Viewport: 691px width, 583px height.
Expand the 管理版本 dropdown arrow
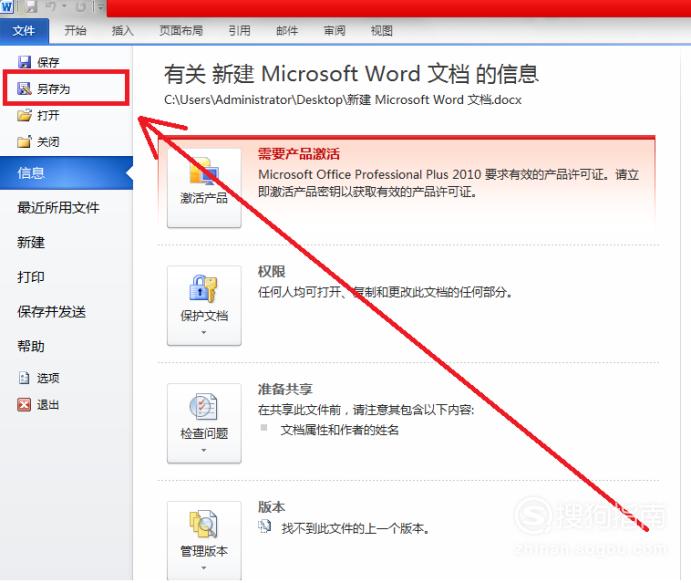(x=204, y=568)
